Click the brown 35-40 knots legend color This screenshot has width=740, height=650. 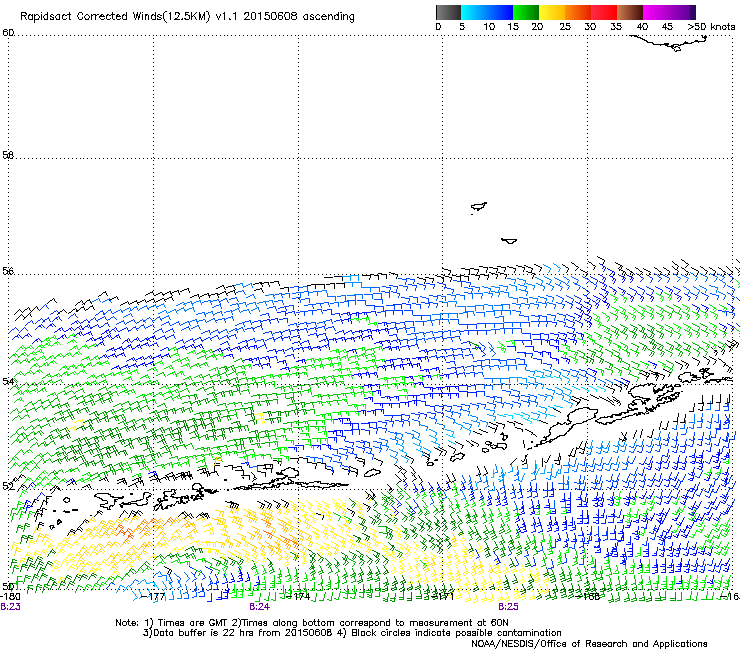click(630, 12)
